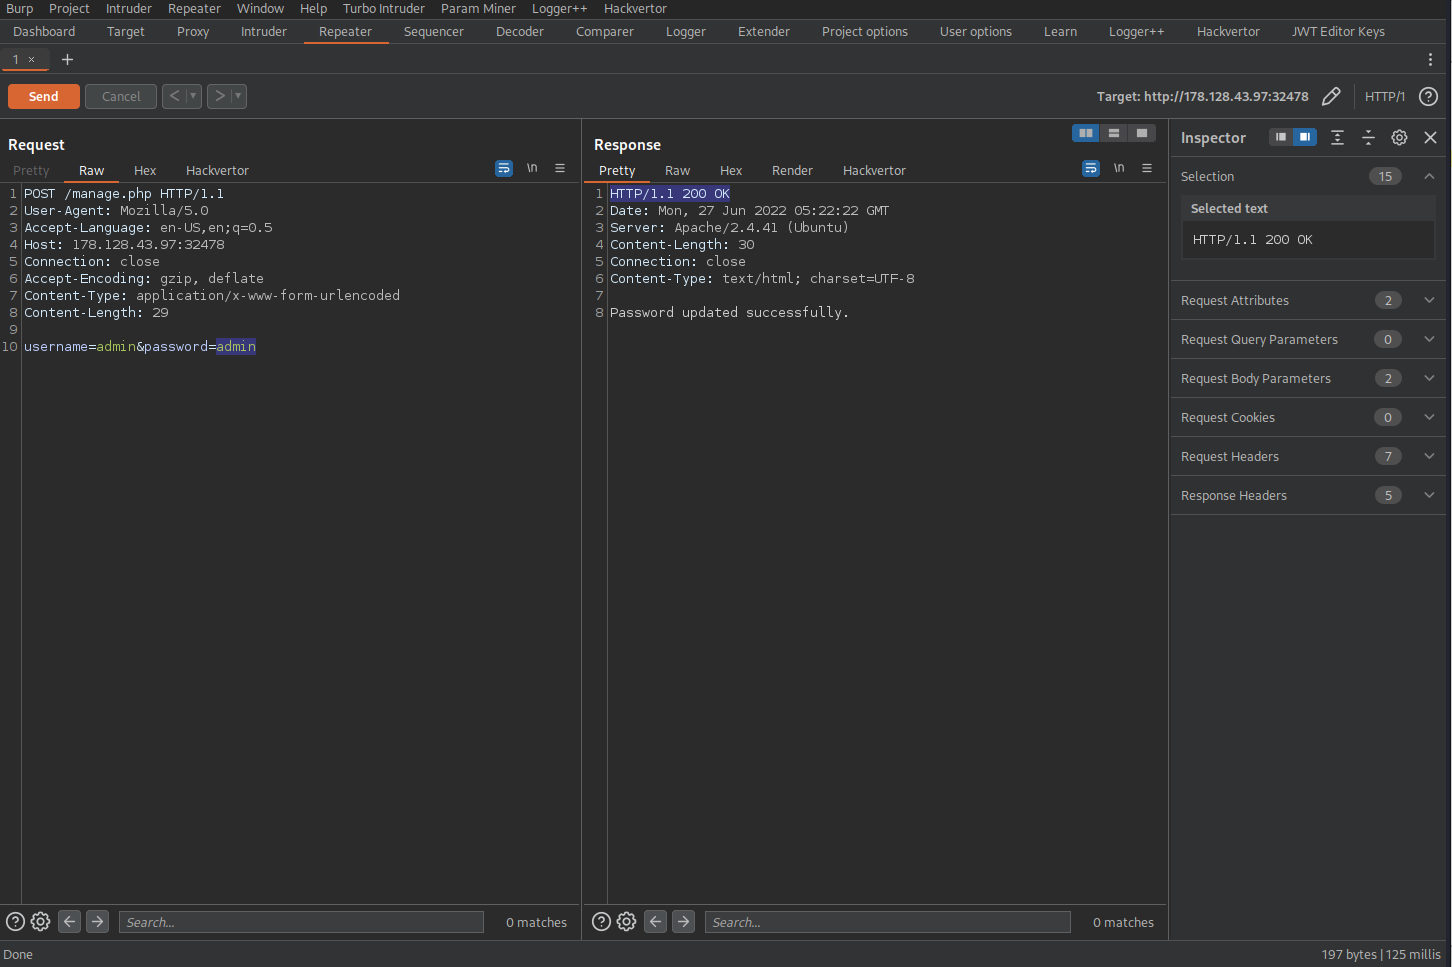This screenshot has width=1452, height=967.
Task: Switch Request view to Pretty tab
Action: [x=31, y=170]
